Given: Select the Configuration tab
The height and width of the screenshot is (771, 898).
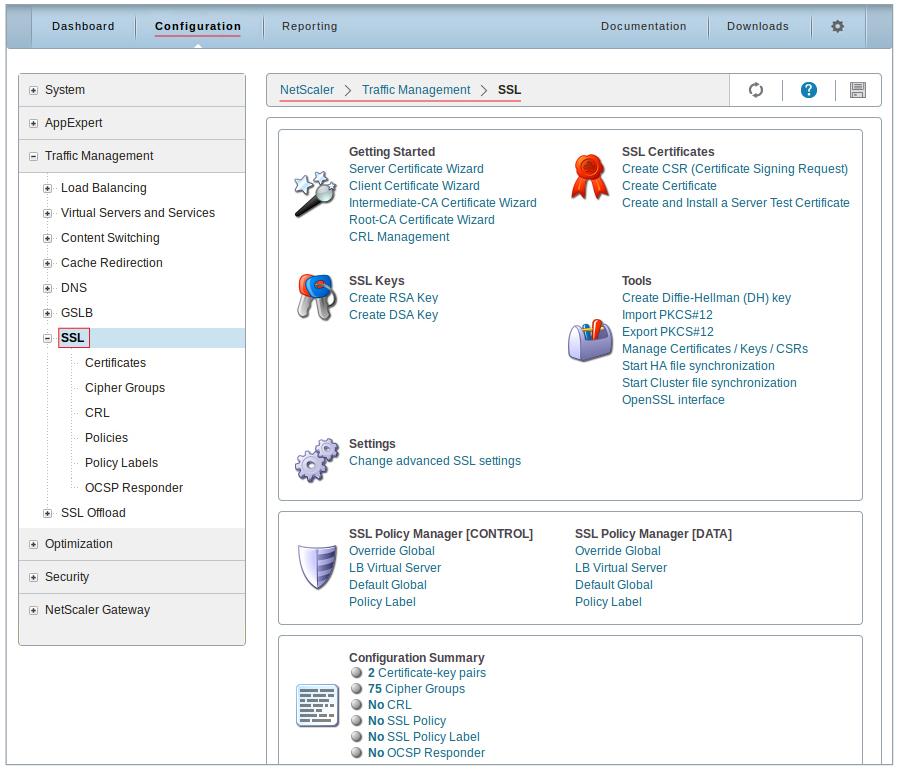Looking at the screenshot, I should (198, 26).
